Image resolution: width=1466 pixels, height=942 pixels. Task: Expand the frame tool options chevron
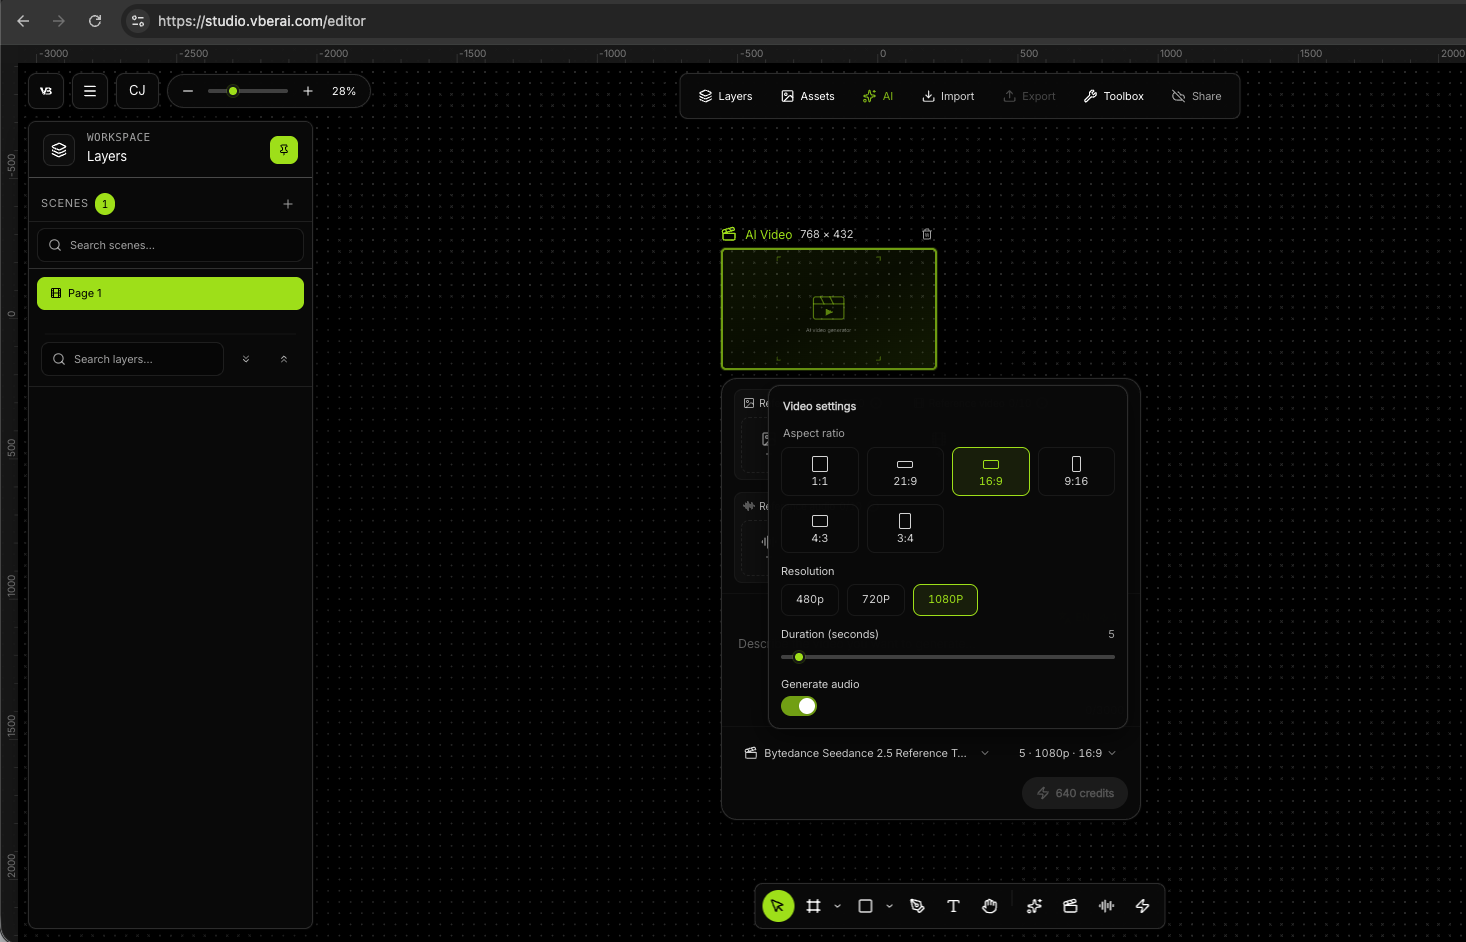(x=838, y=906)
